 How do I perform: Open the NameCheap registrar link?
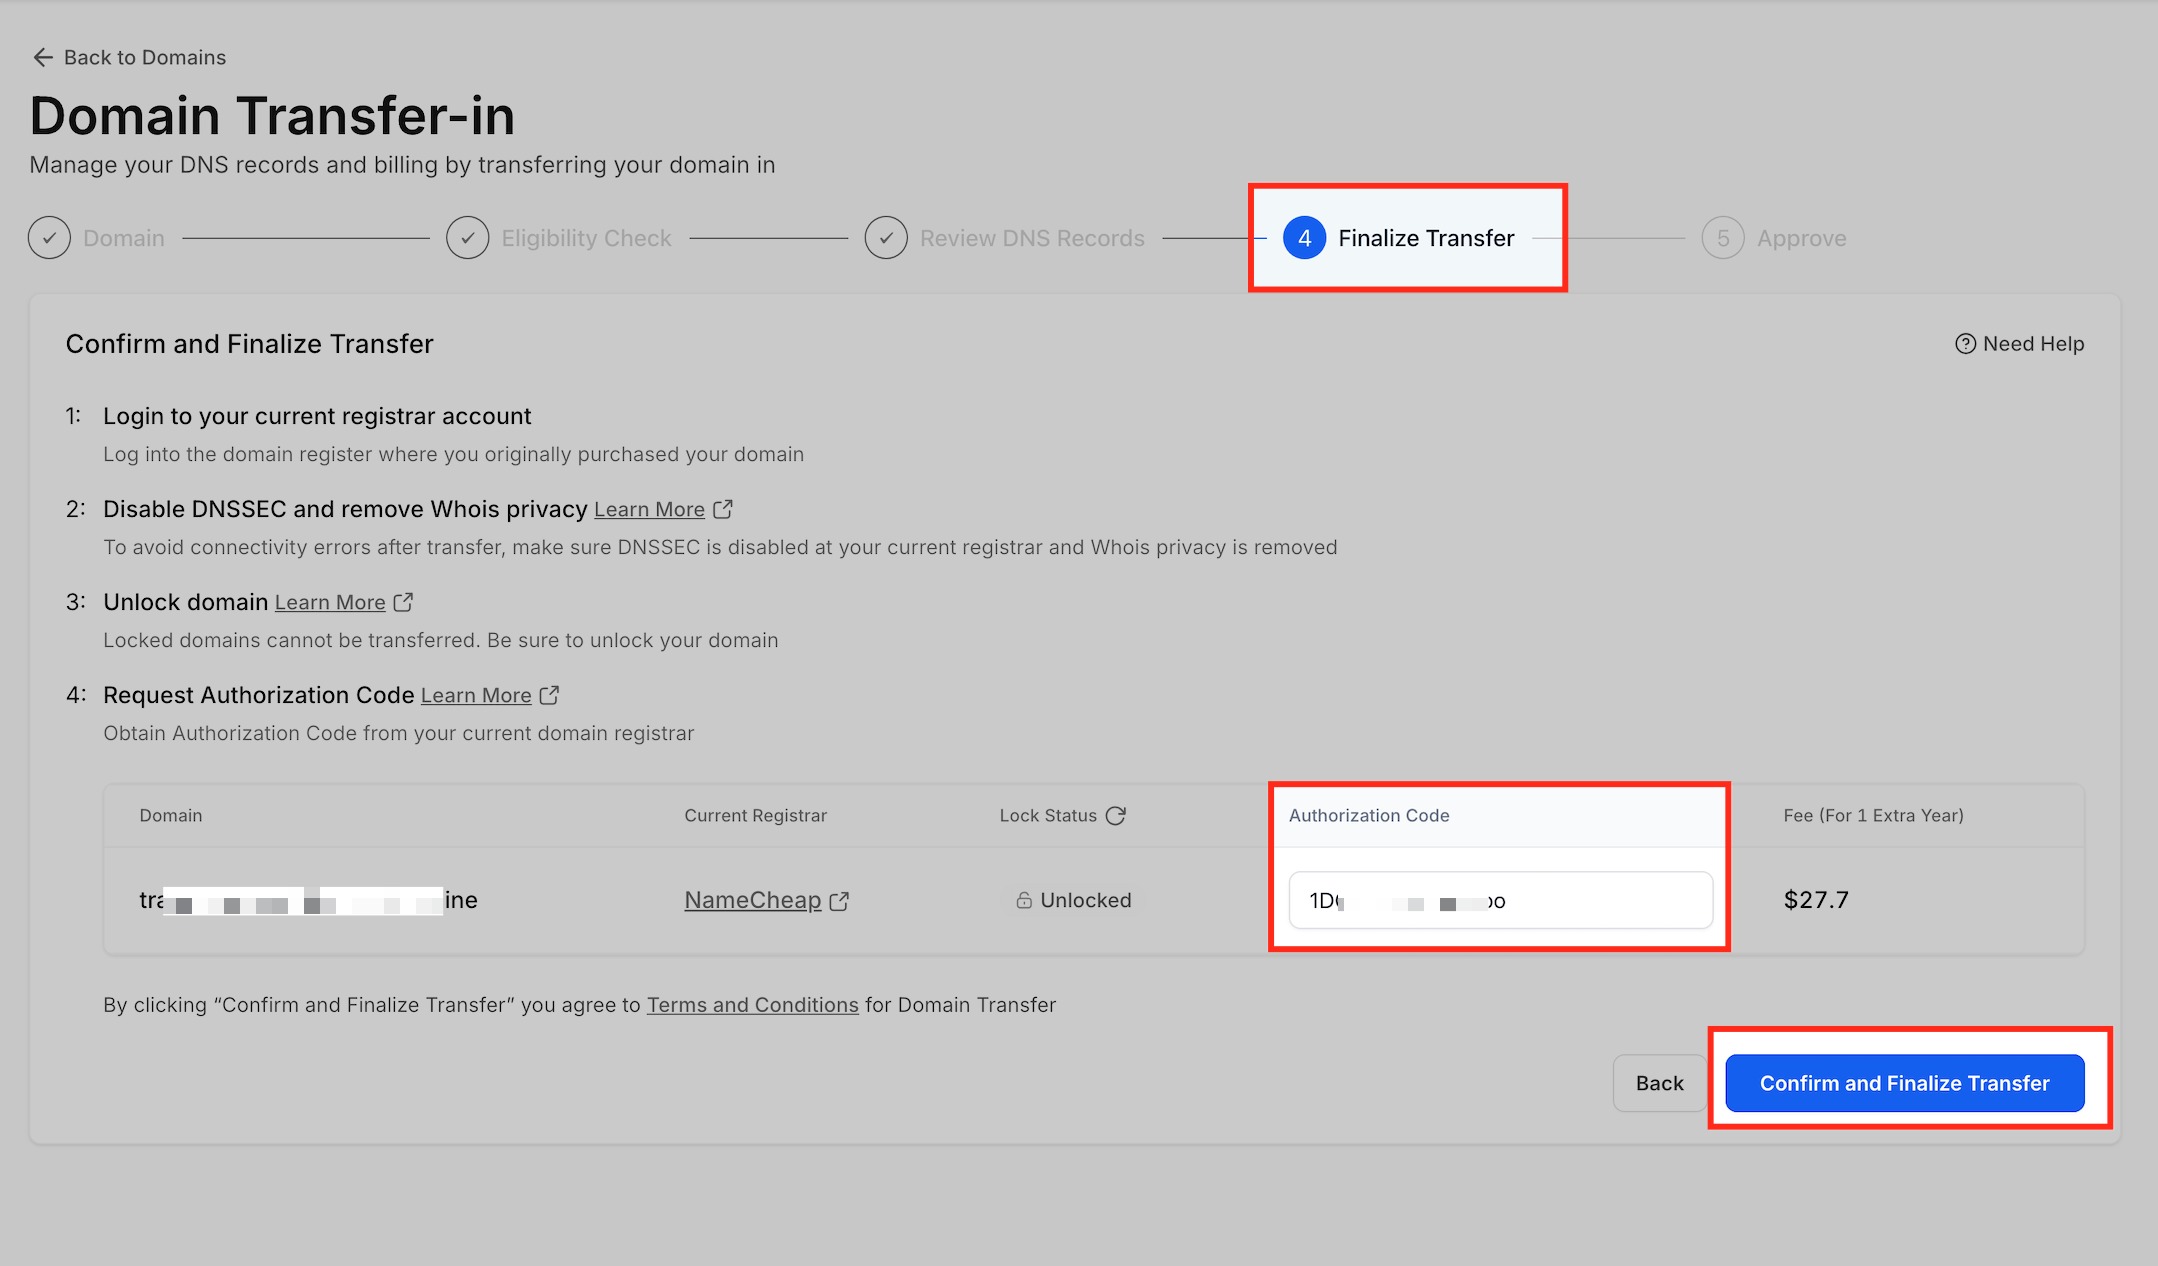coord(752,900)
